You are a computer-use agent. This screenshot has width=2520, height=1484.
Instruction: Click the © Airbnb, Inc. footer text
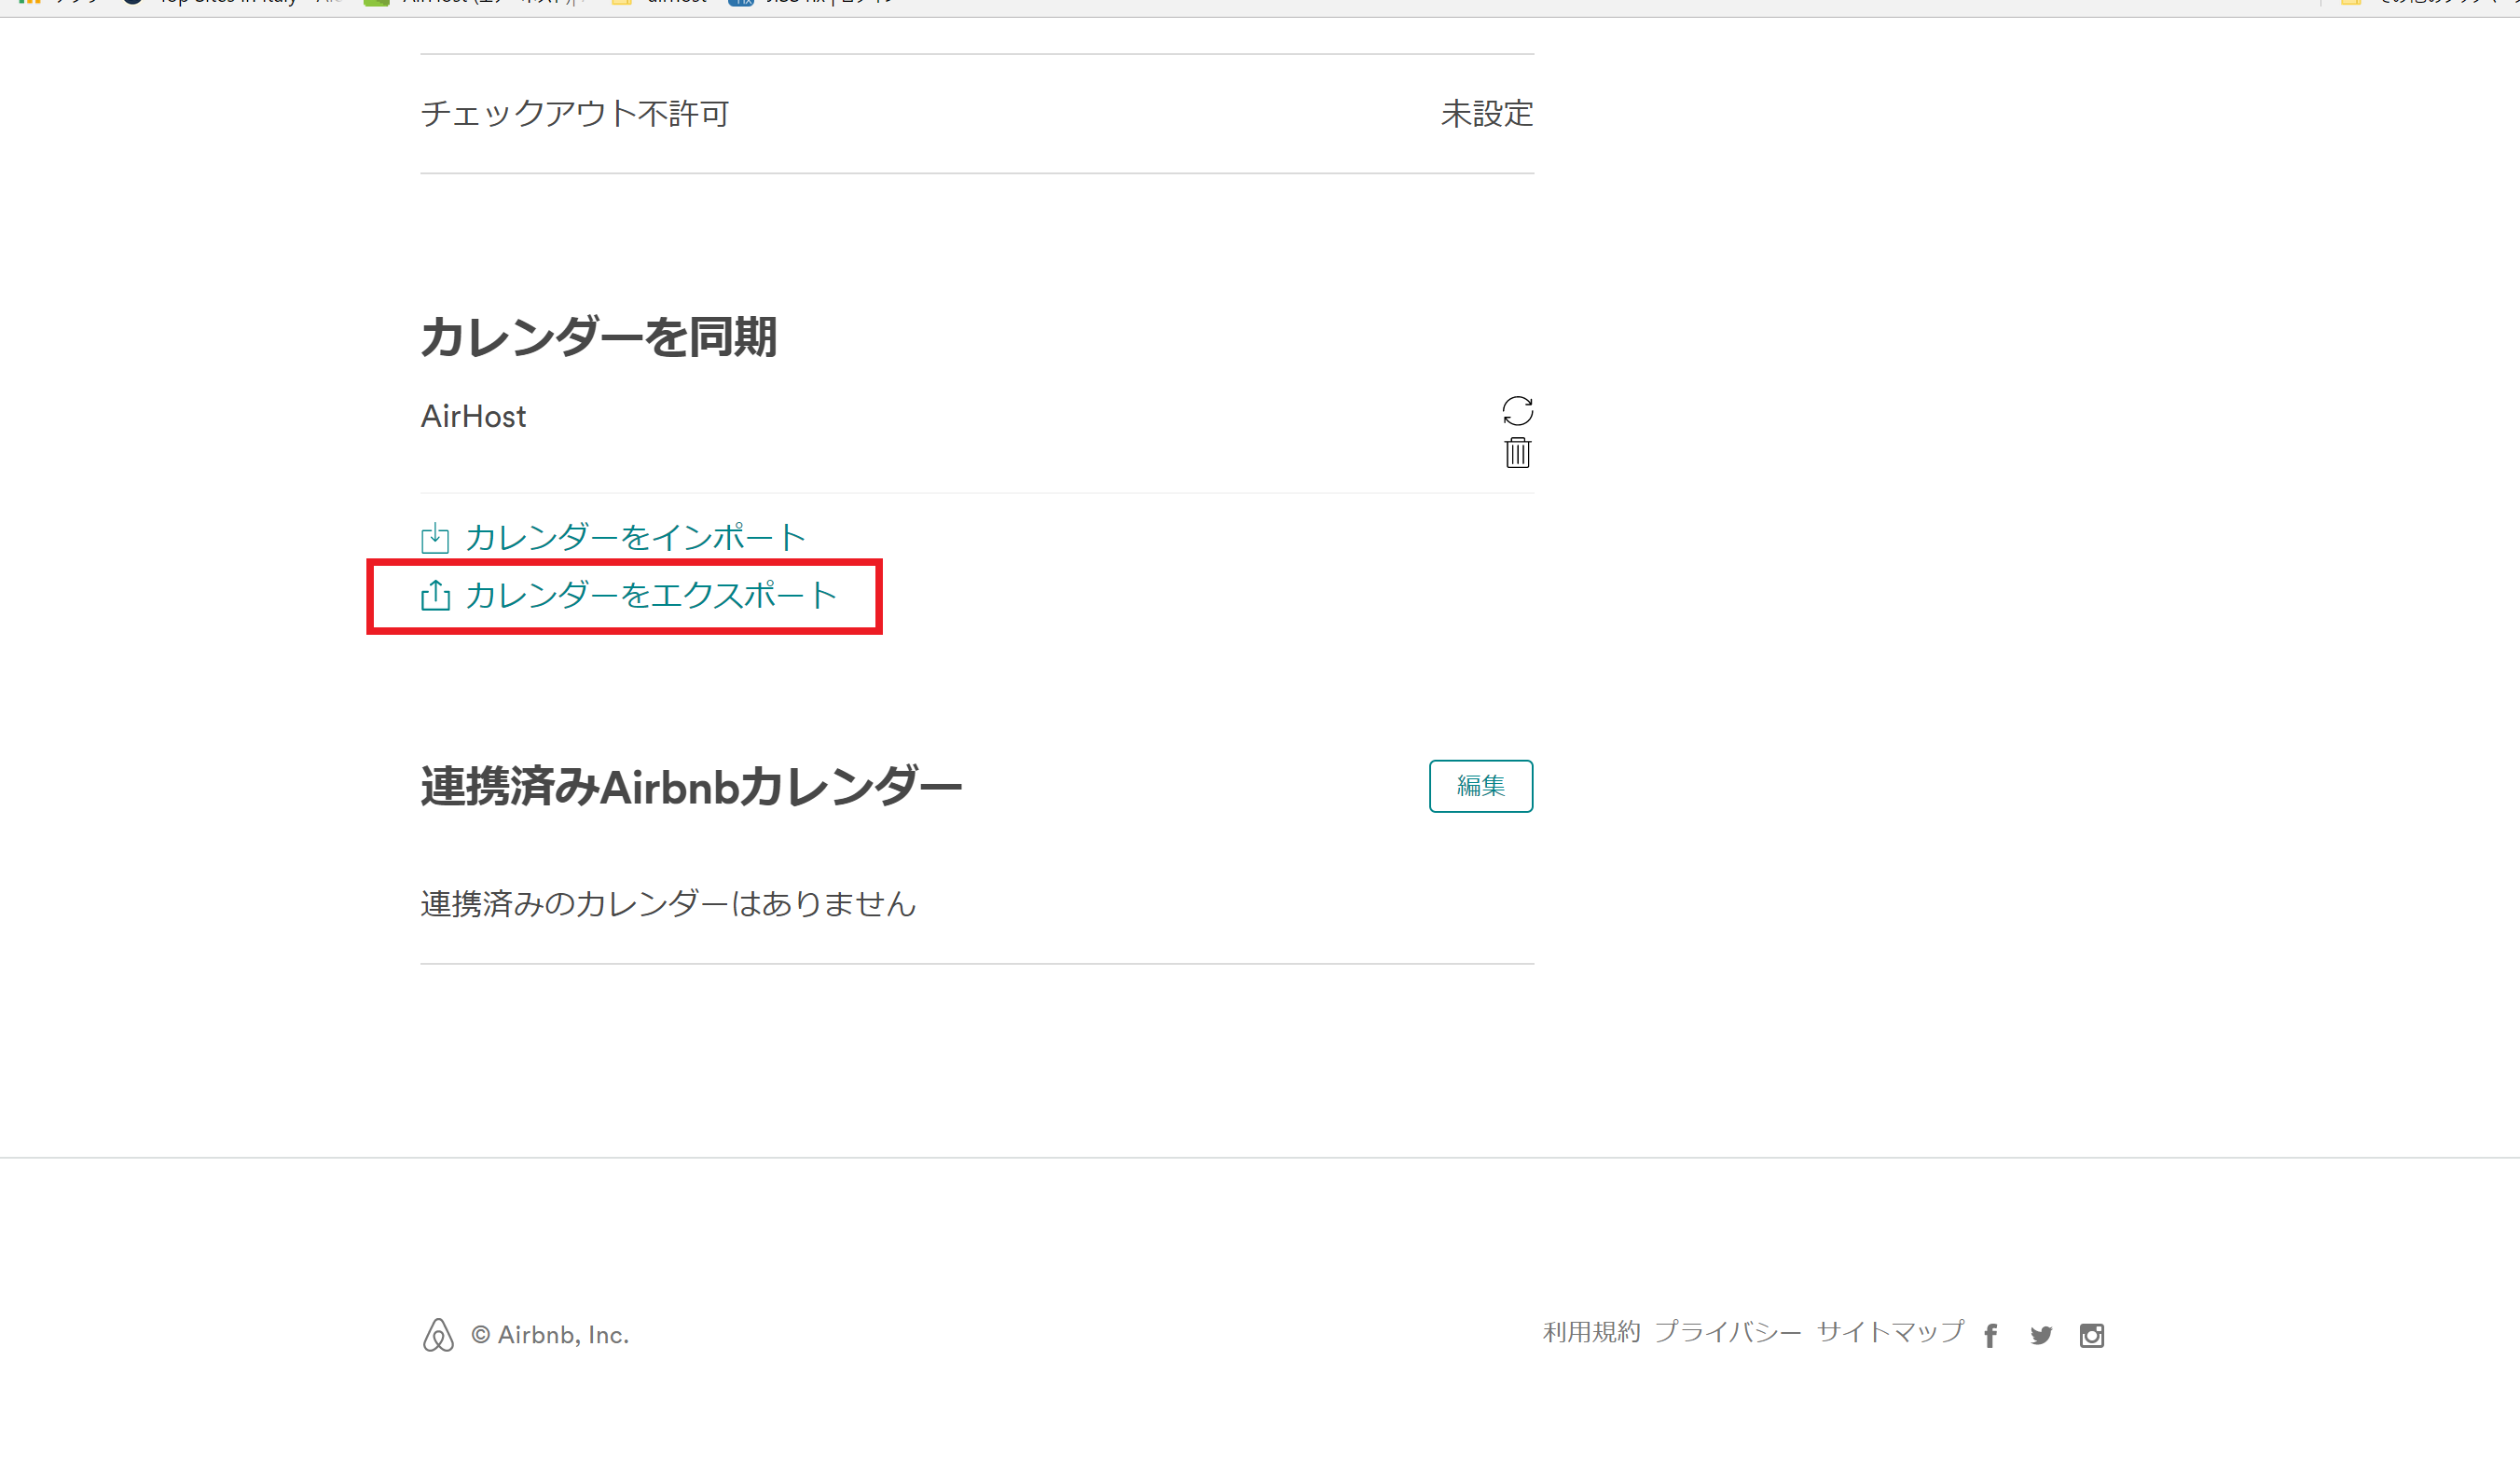pyautogui.click(x=549, y=1335)
